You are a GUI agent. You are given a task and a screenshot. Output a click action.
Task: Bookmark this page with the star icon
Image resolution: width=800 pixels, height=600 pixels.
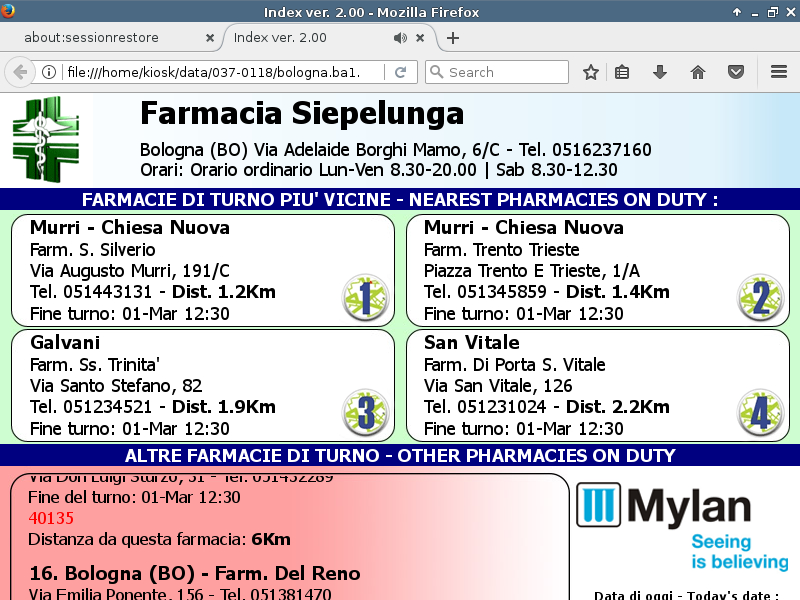tap(591, 72)
